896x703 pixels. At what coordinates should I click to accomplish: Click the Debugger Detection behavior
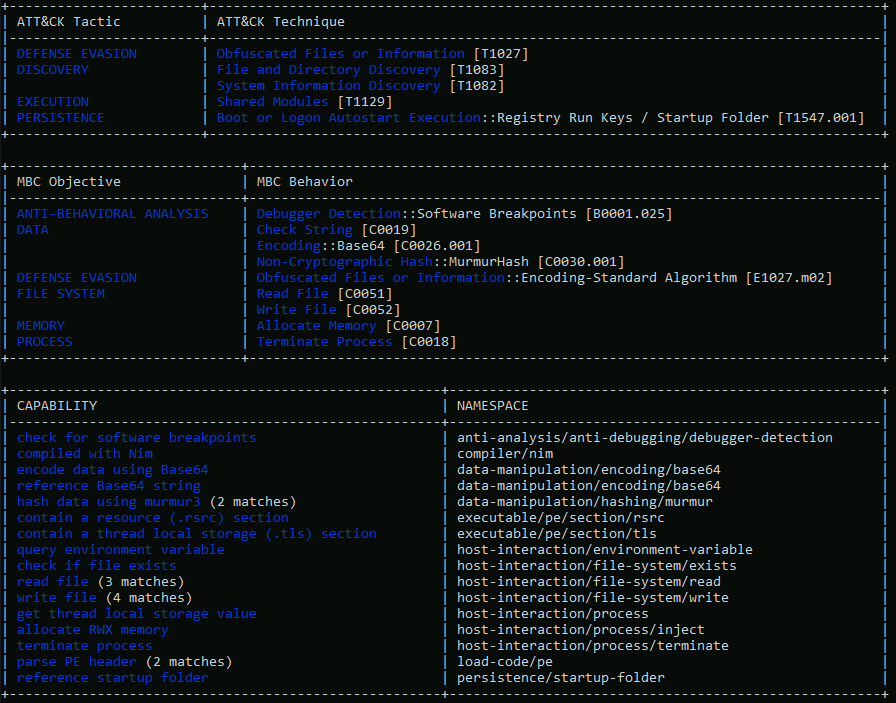tap(329, 214)
